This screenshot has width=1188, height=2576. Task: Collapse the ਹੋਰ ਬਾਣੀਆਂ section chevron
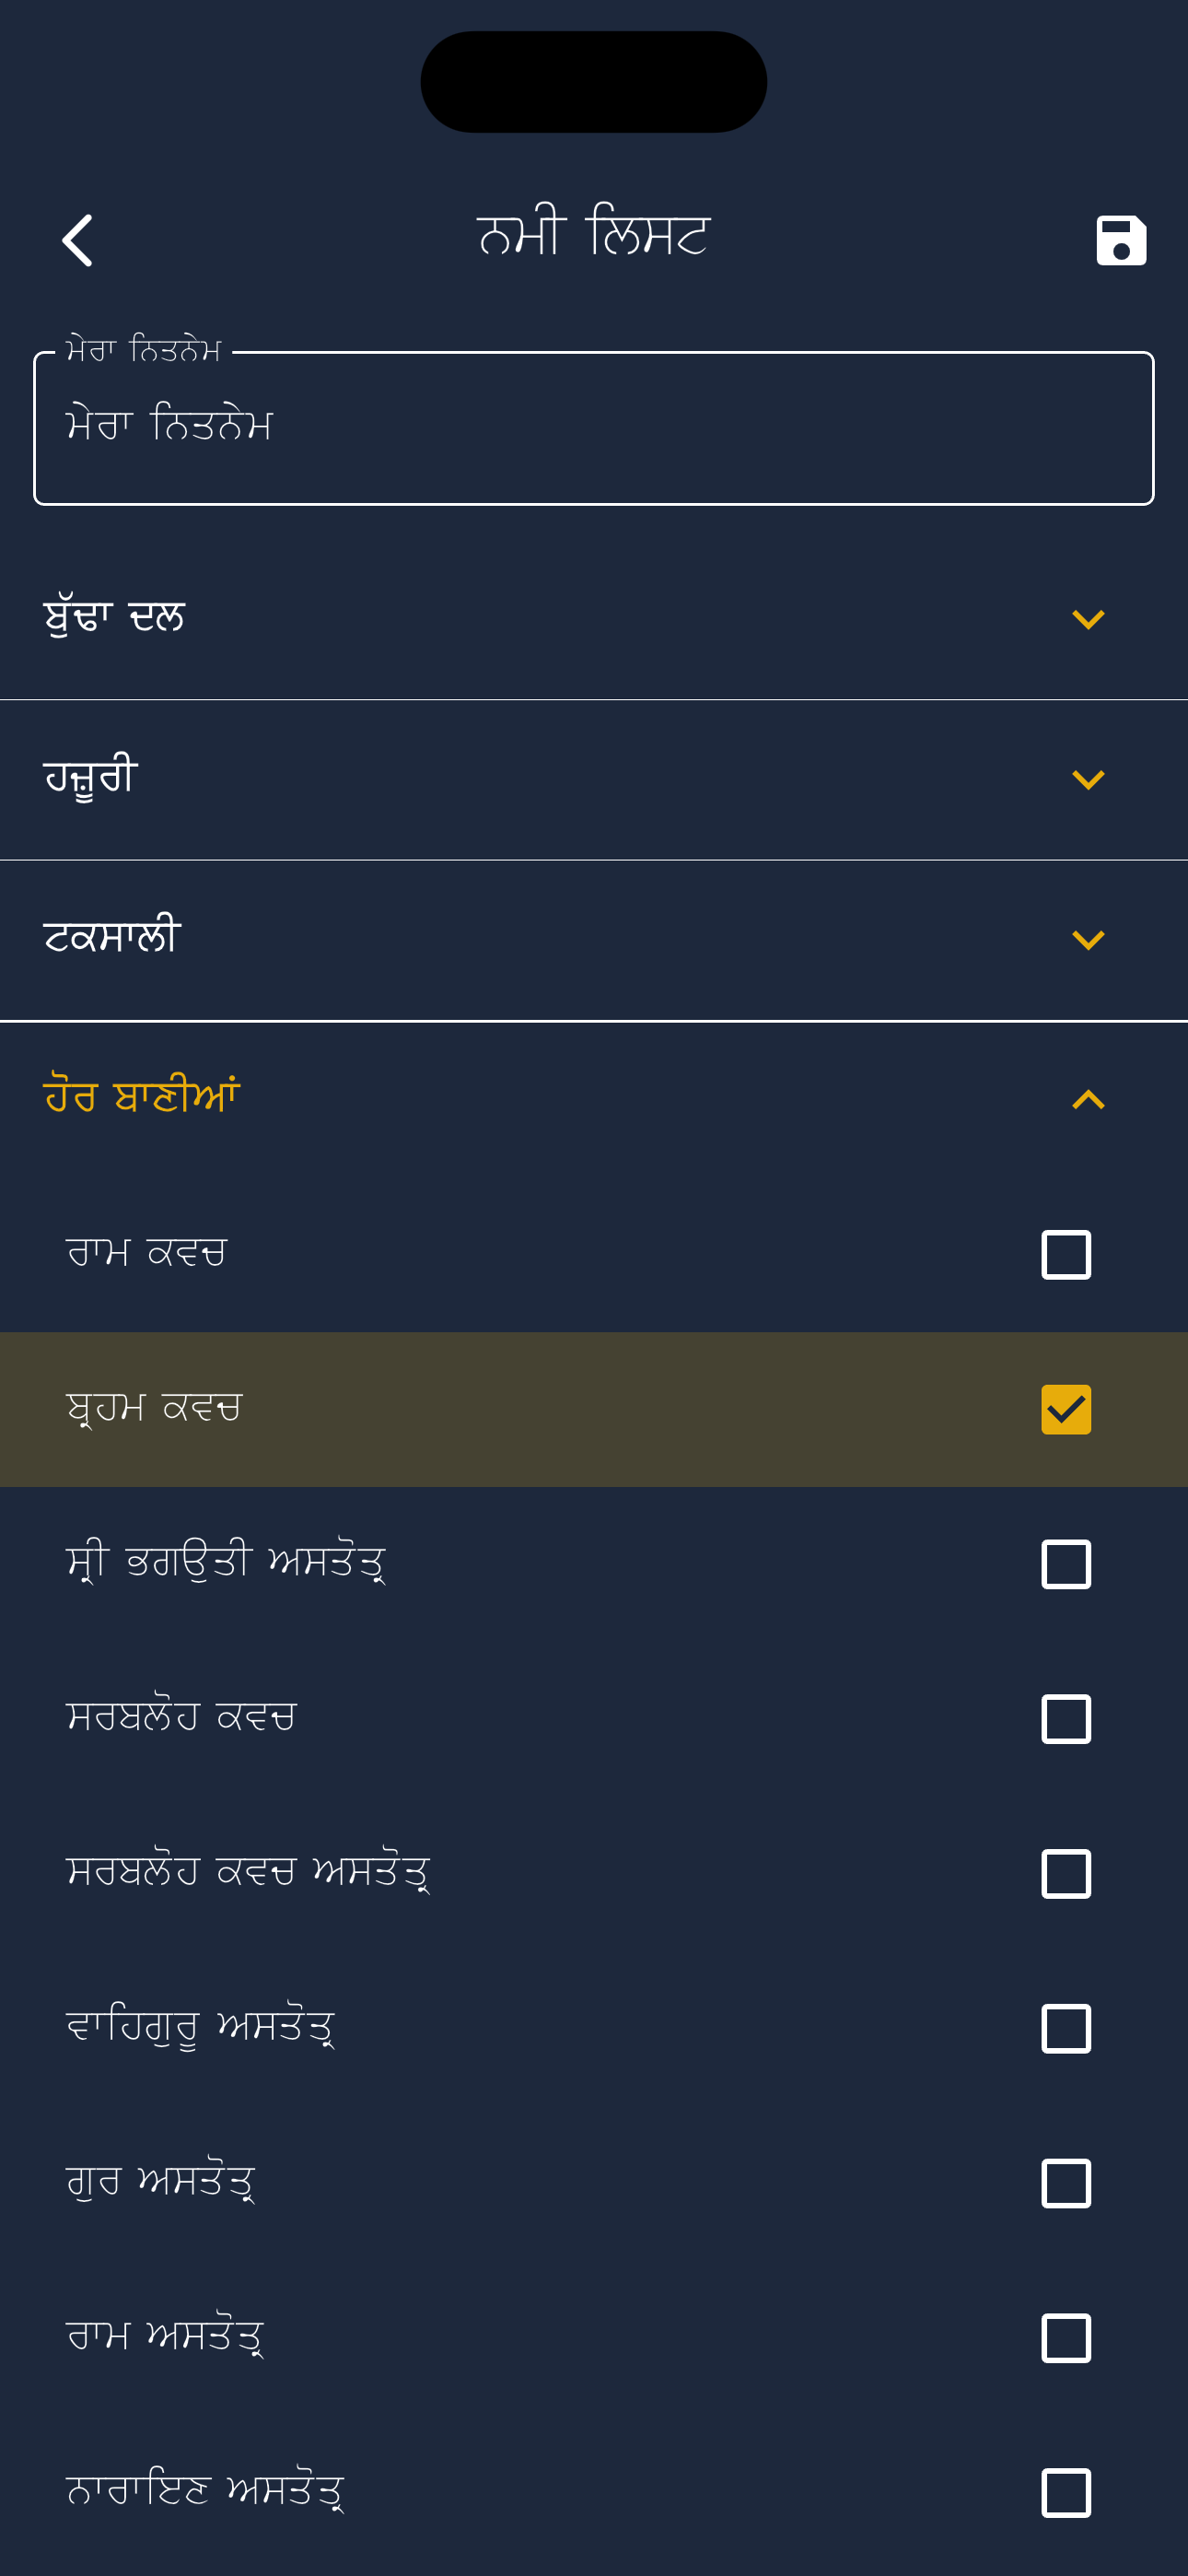1088,1100
